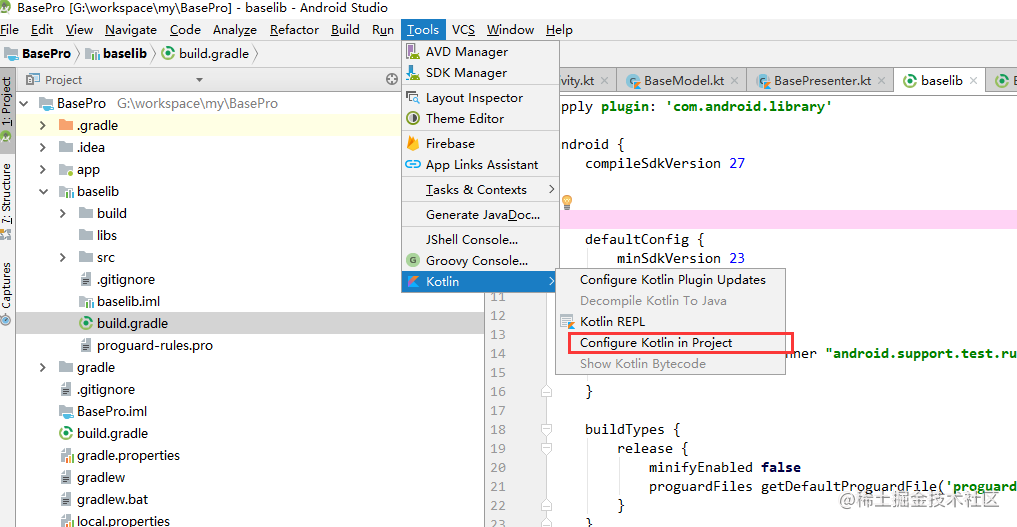Open the Run menu
The height and width of the screenshot is (527, 1017).
point(383,30)
